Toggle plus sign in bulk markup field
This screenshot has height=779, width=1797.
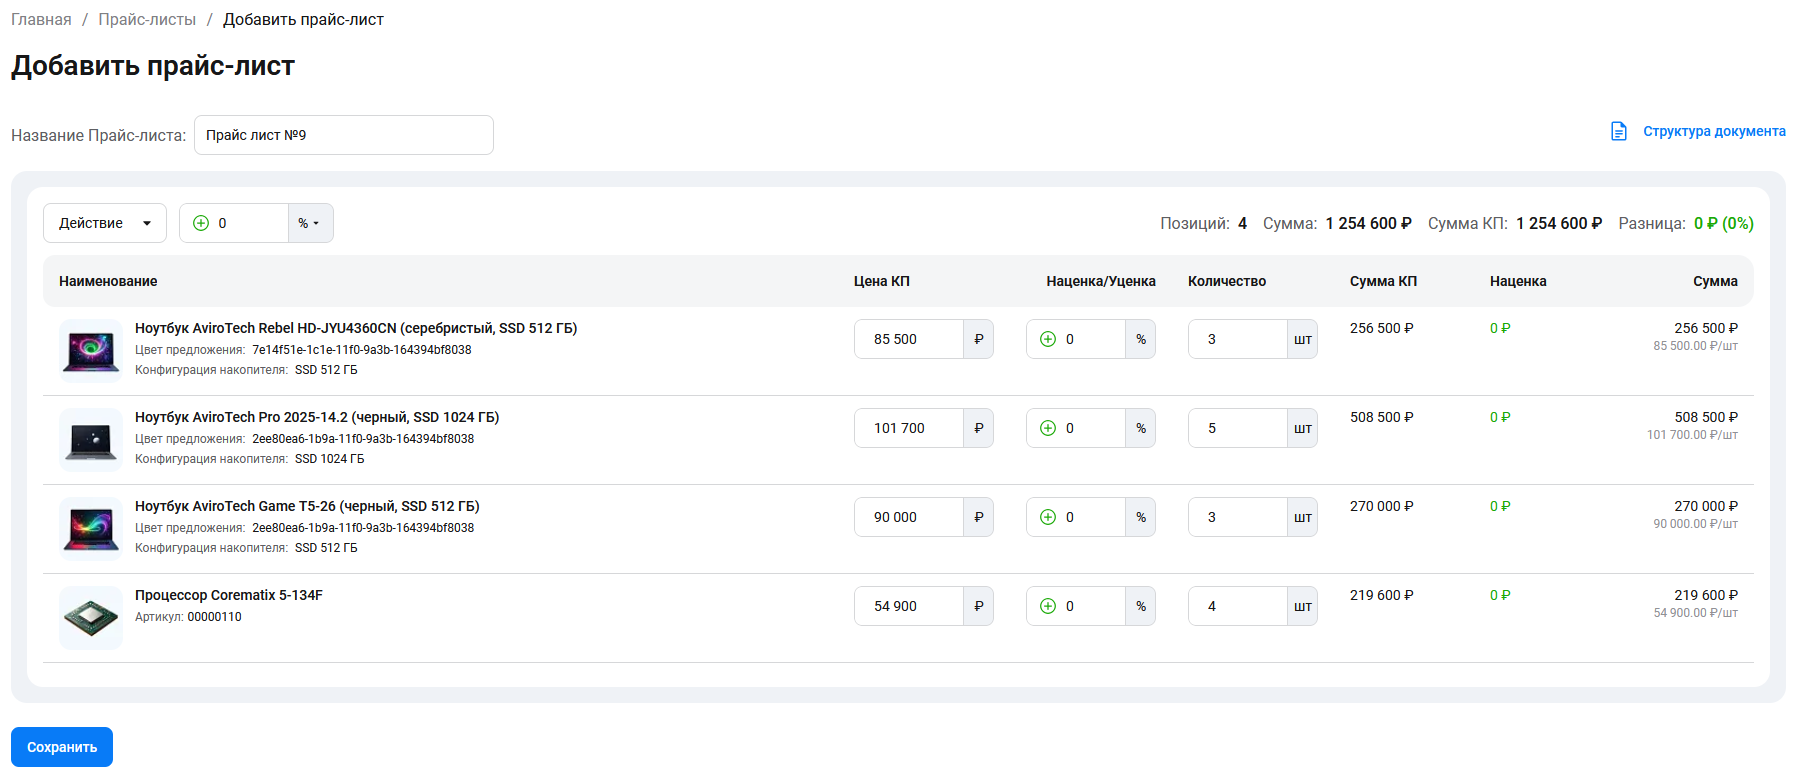pos(201,223)
